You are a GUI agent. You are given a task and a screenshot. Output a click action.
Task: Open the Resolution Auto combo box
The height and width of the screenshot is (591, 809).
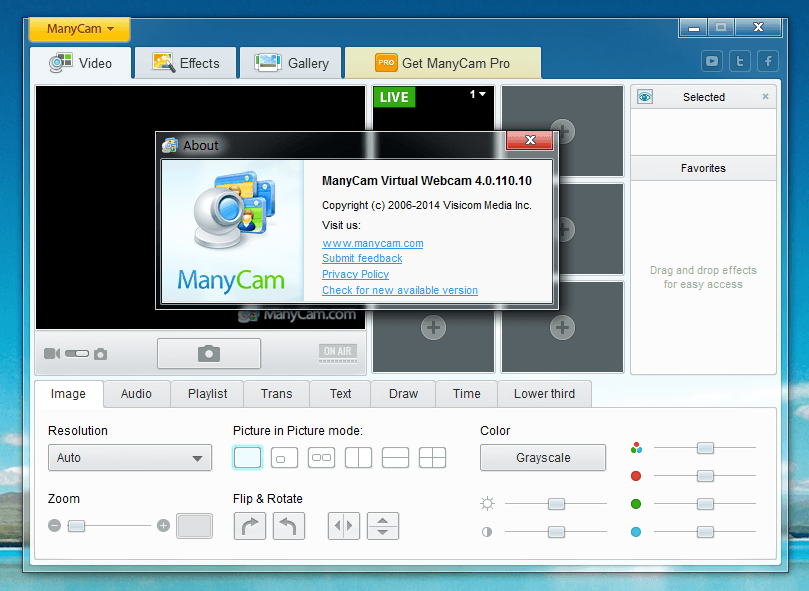click(x=130, y=457)
